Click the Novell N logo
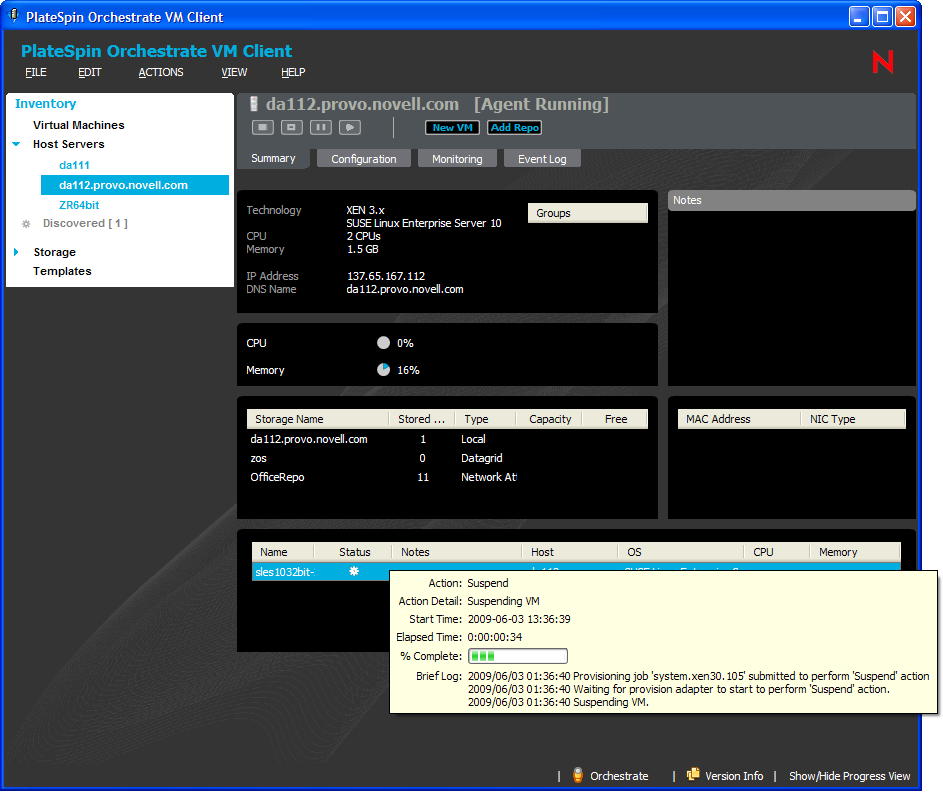The width and height of the screenshot is (943, 793). 883,62
